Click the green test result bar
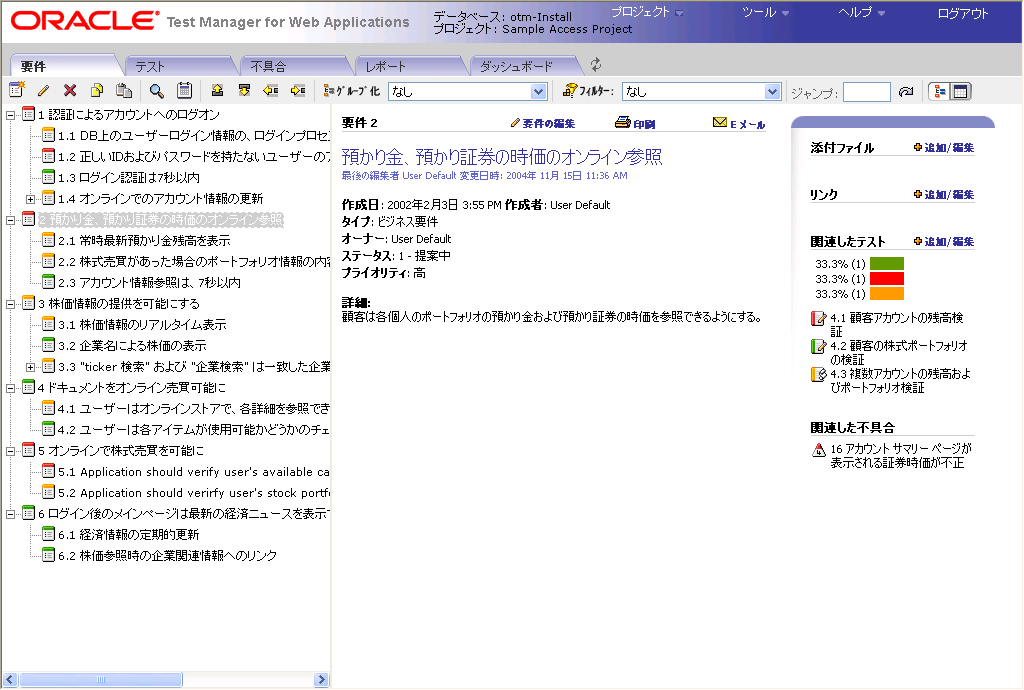This screenshot has width=1024, height=690. click(x=887, y=264)
